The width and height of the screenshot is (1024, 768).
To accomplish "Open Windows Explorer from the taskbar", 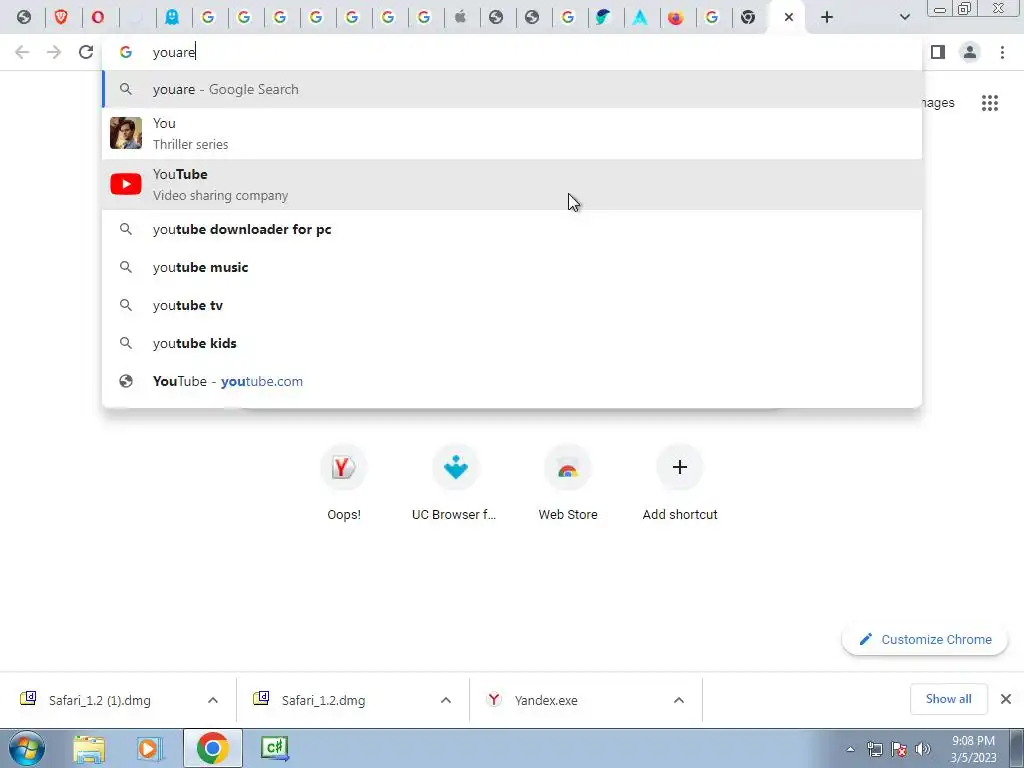I will pyautogui.click(x=89, y=748).
